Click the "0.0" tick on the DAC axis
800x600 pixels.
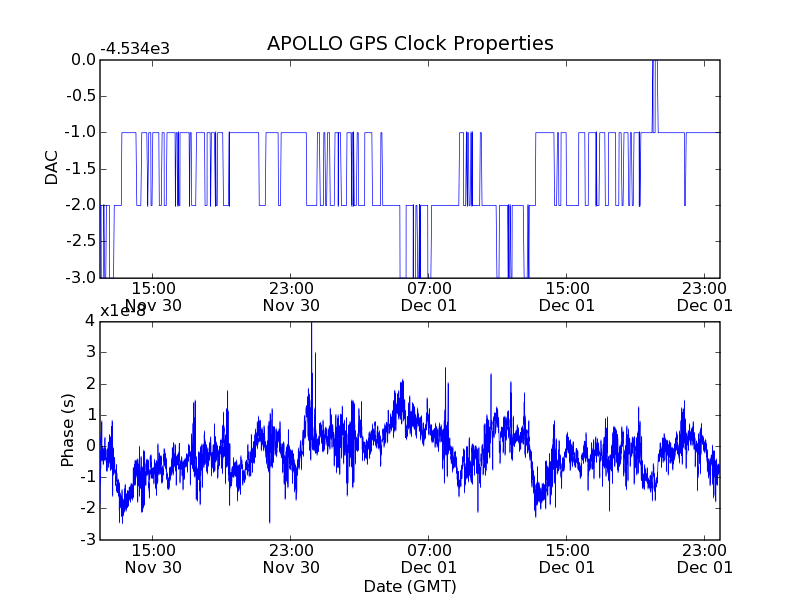pos(83,60)
